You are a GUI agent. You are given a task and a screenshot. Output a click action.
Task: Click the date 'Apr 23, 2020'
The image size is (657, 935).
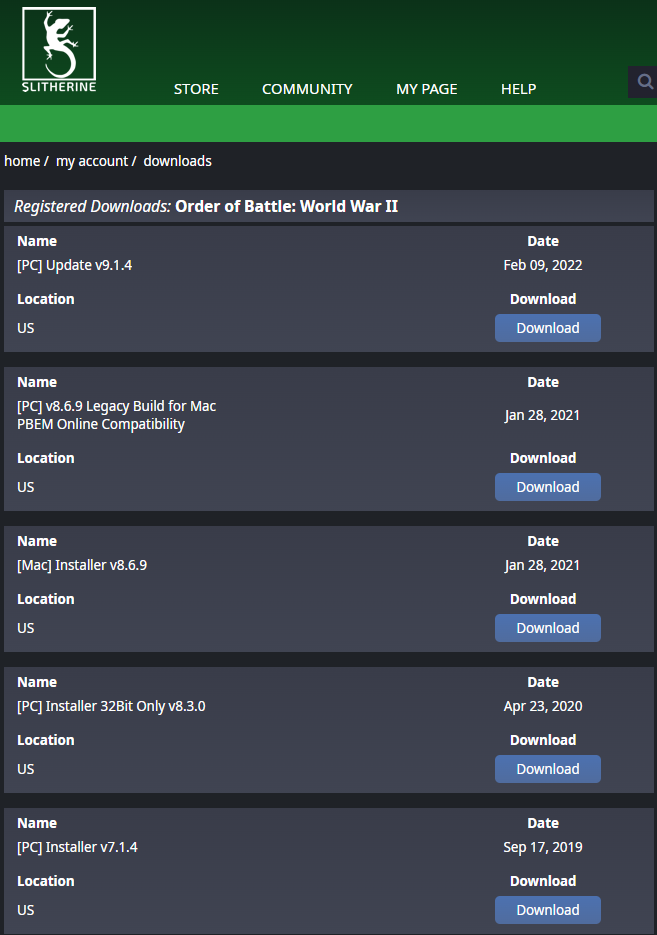tap(543, 706)
